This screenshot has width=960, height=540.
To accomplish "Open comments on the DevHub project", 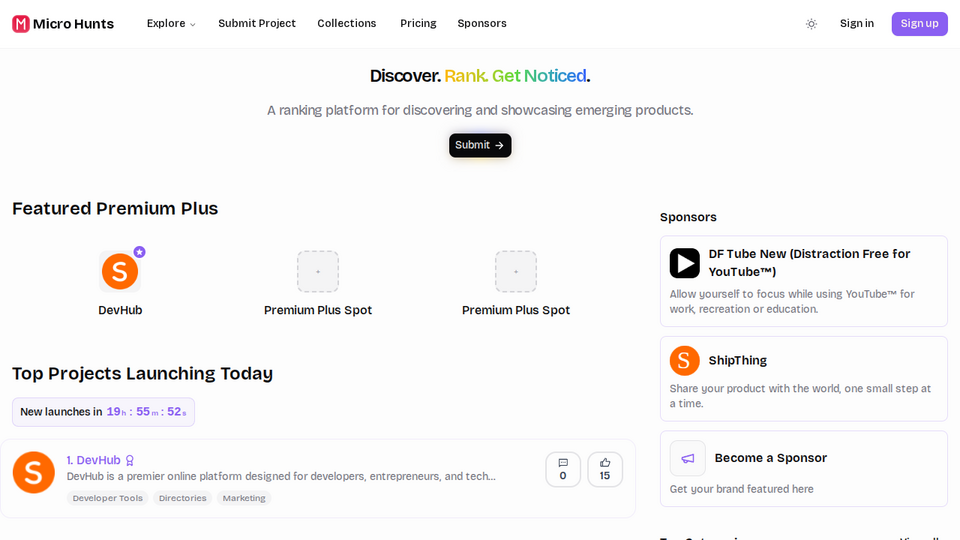I will tap(563, 470).
